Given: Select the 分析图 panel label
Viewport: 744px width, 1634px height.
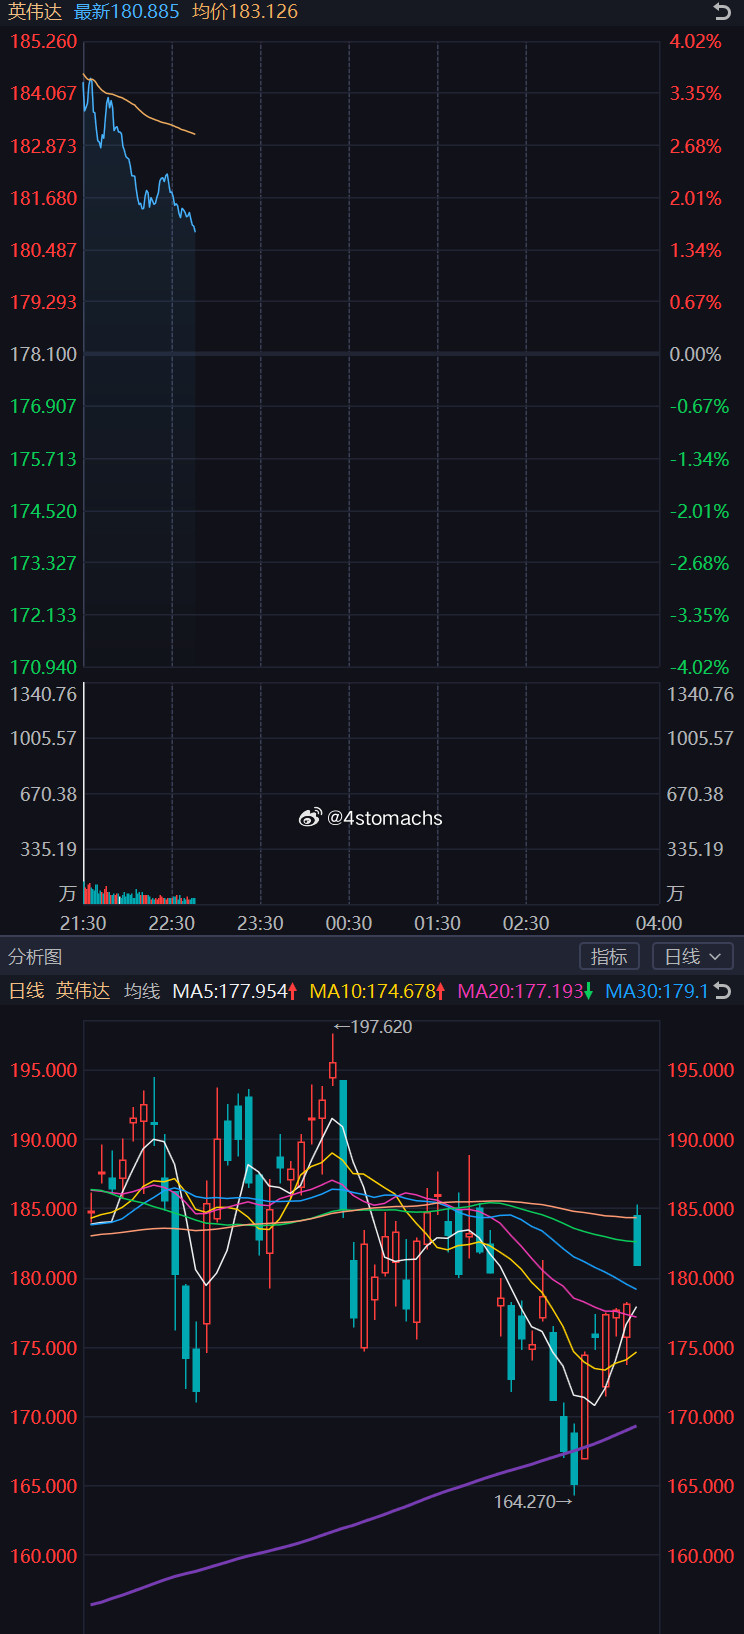Looking at the screenshot, I should (x=35, y=957).
